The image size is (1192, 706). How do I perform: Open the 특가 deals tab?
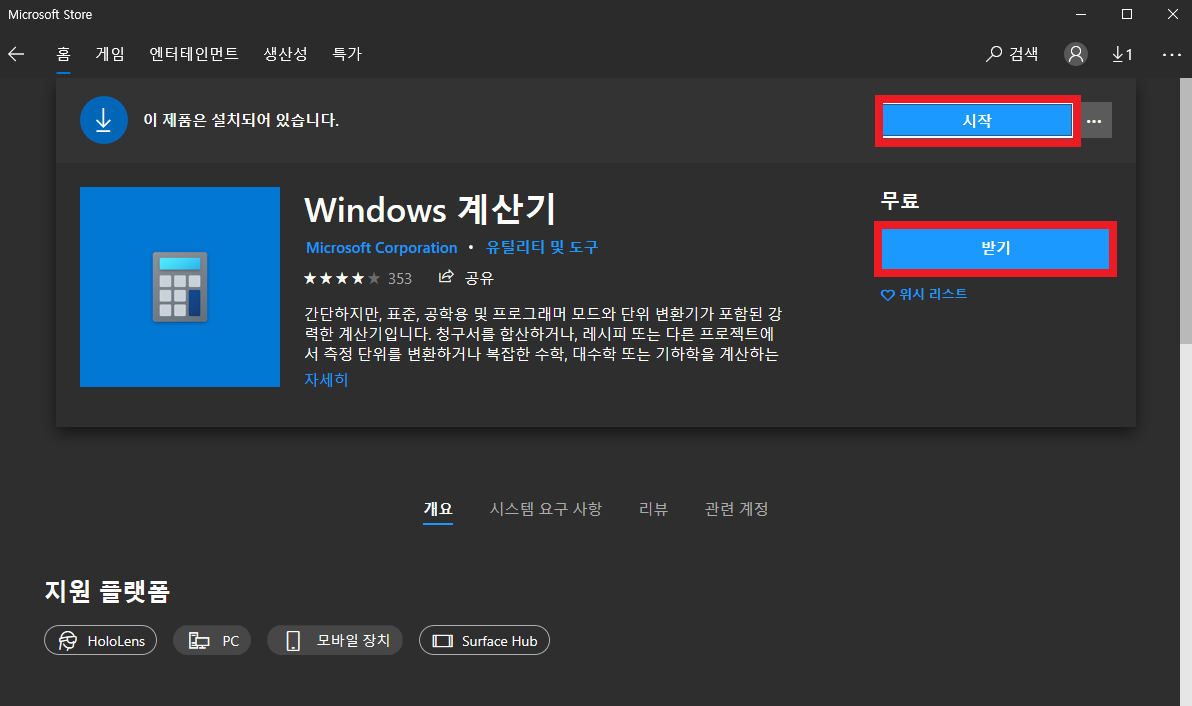[347, 54]
